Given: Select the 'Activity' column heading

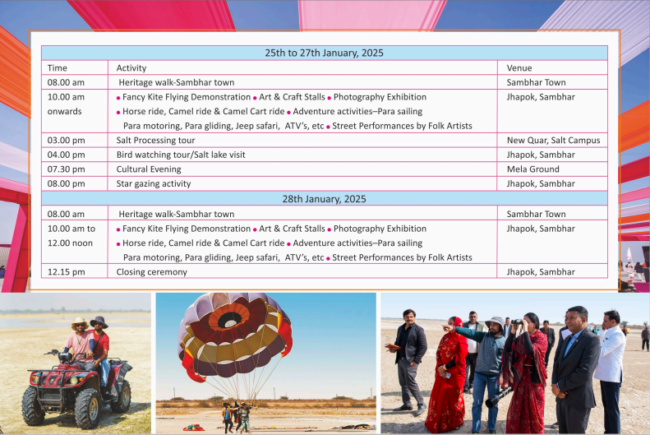Looking at the screenshot, I should 131,68.
